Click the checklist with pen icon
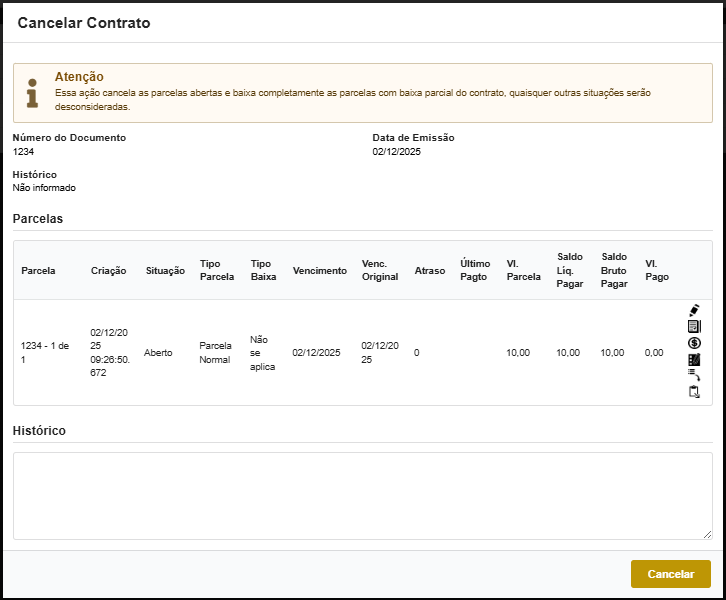 [x=694, y=359]
